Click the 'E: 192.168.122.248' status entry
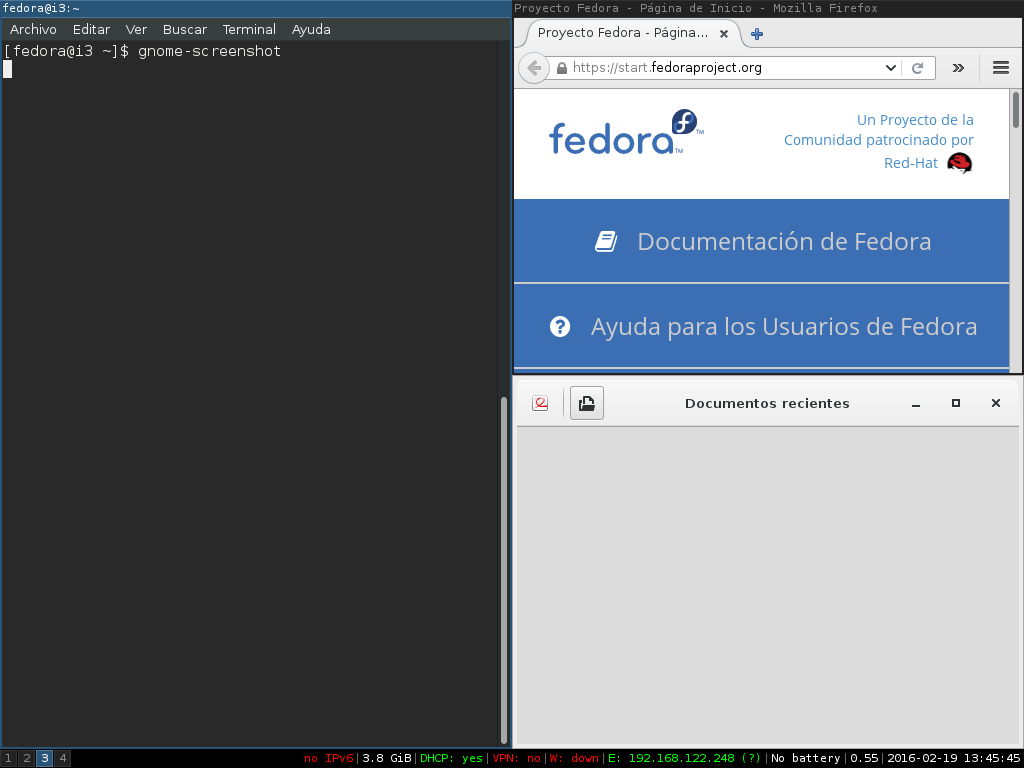1024x768 pixels. (684, 758)
